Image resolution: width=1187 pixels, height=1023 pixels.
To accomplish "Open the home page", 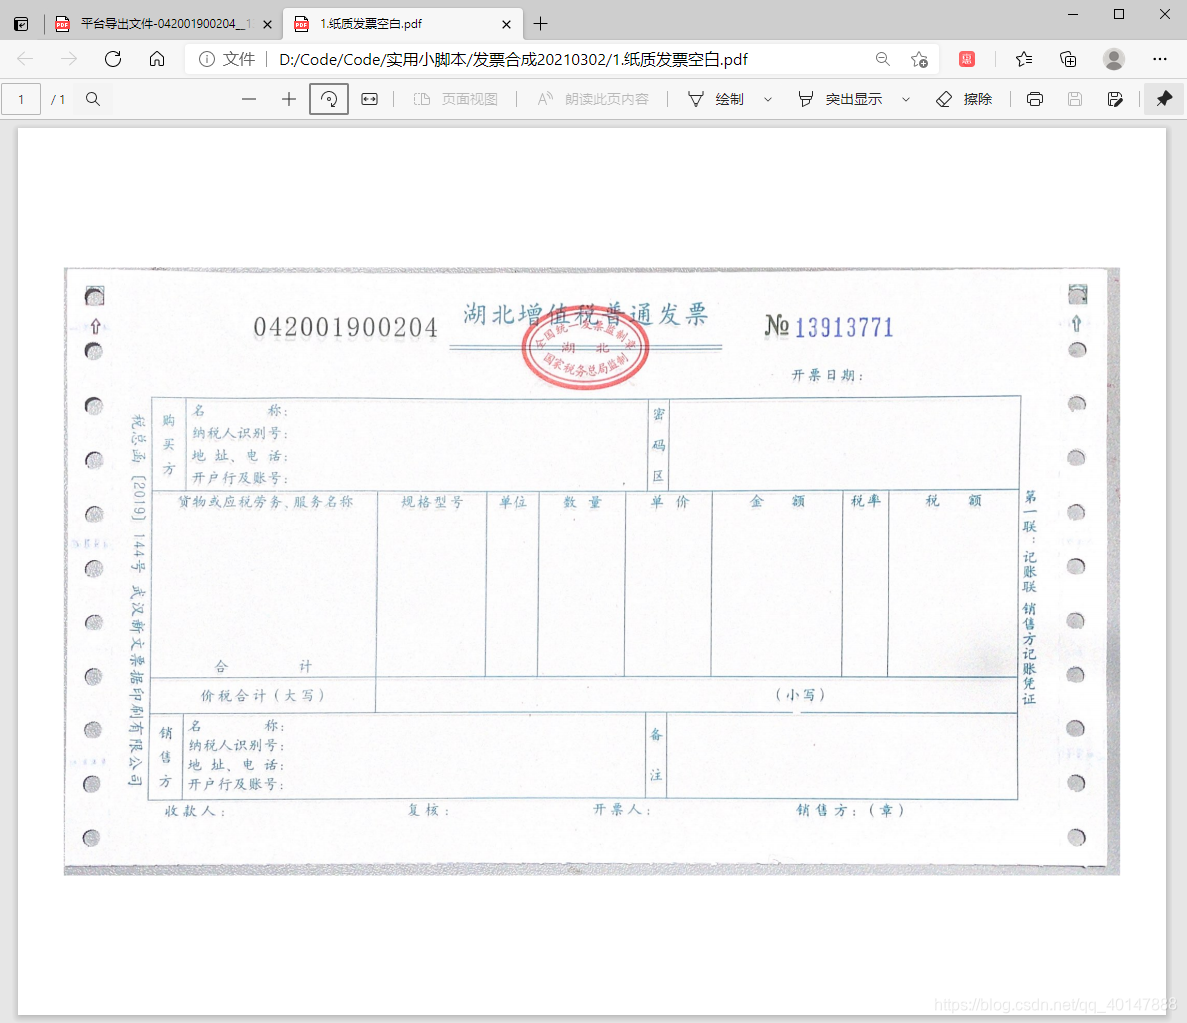I will [x=157, y=59].
